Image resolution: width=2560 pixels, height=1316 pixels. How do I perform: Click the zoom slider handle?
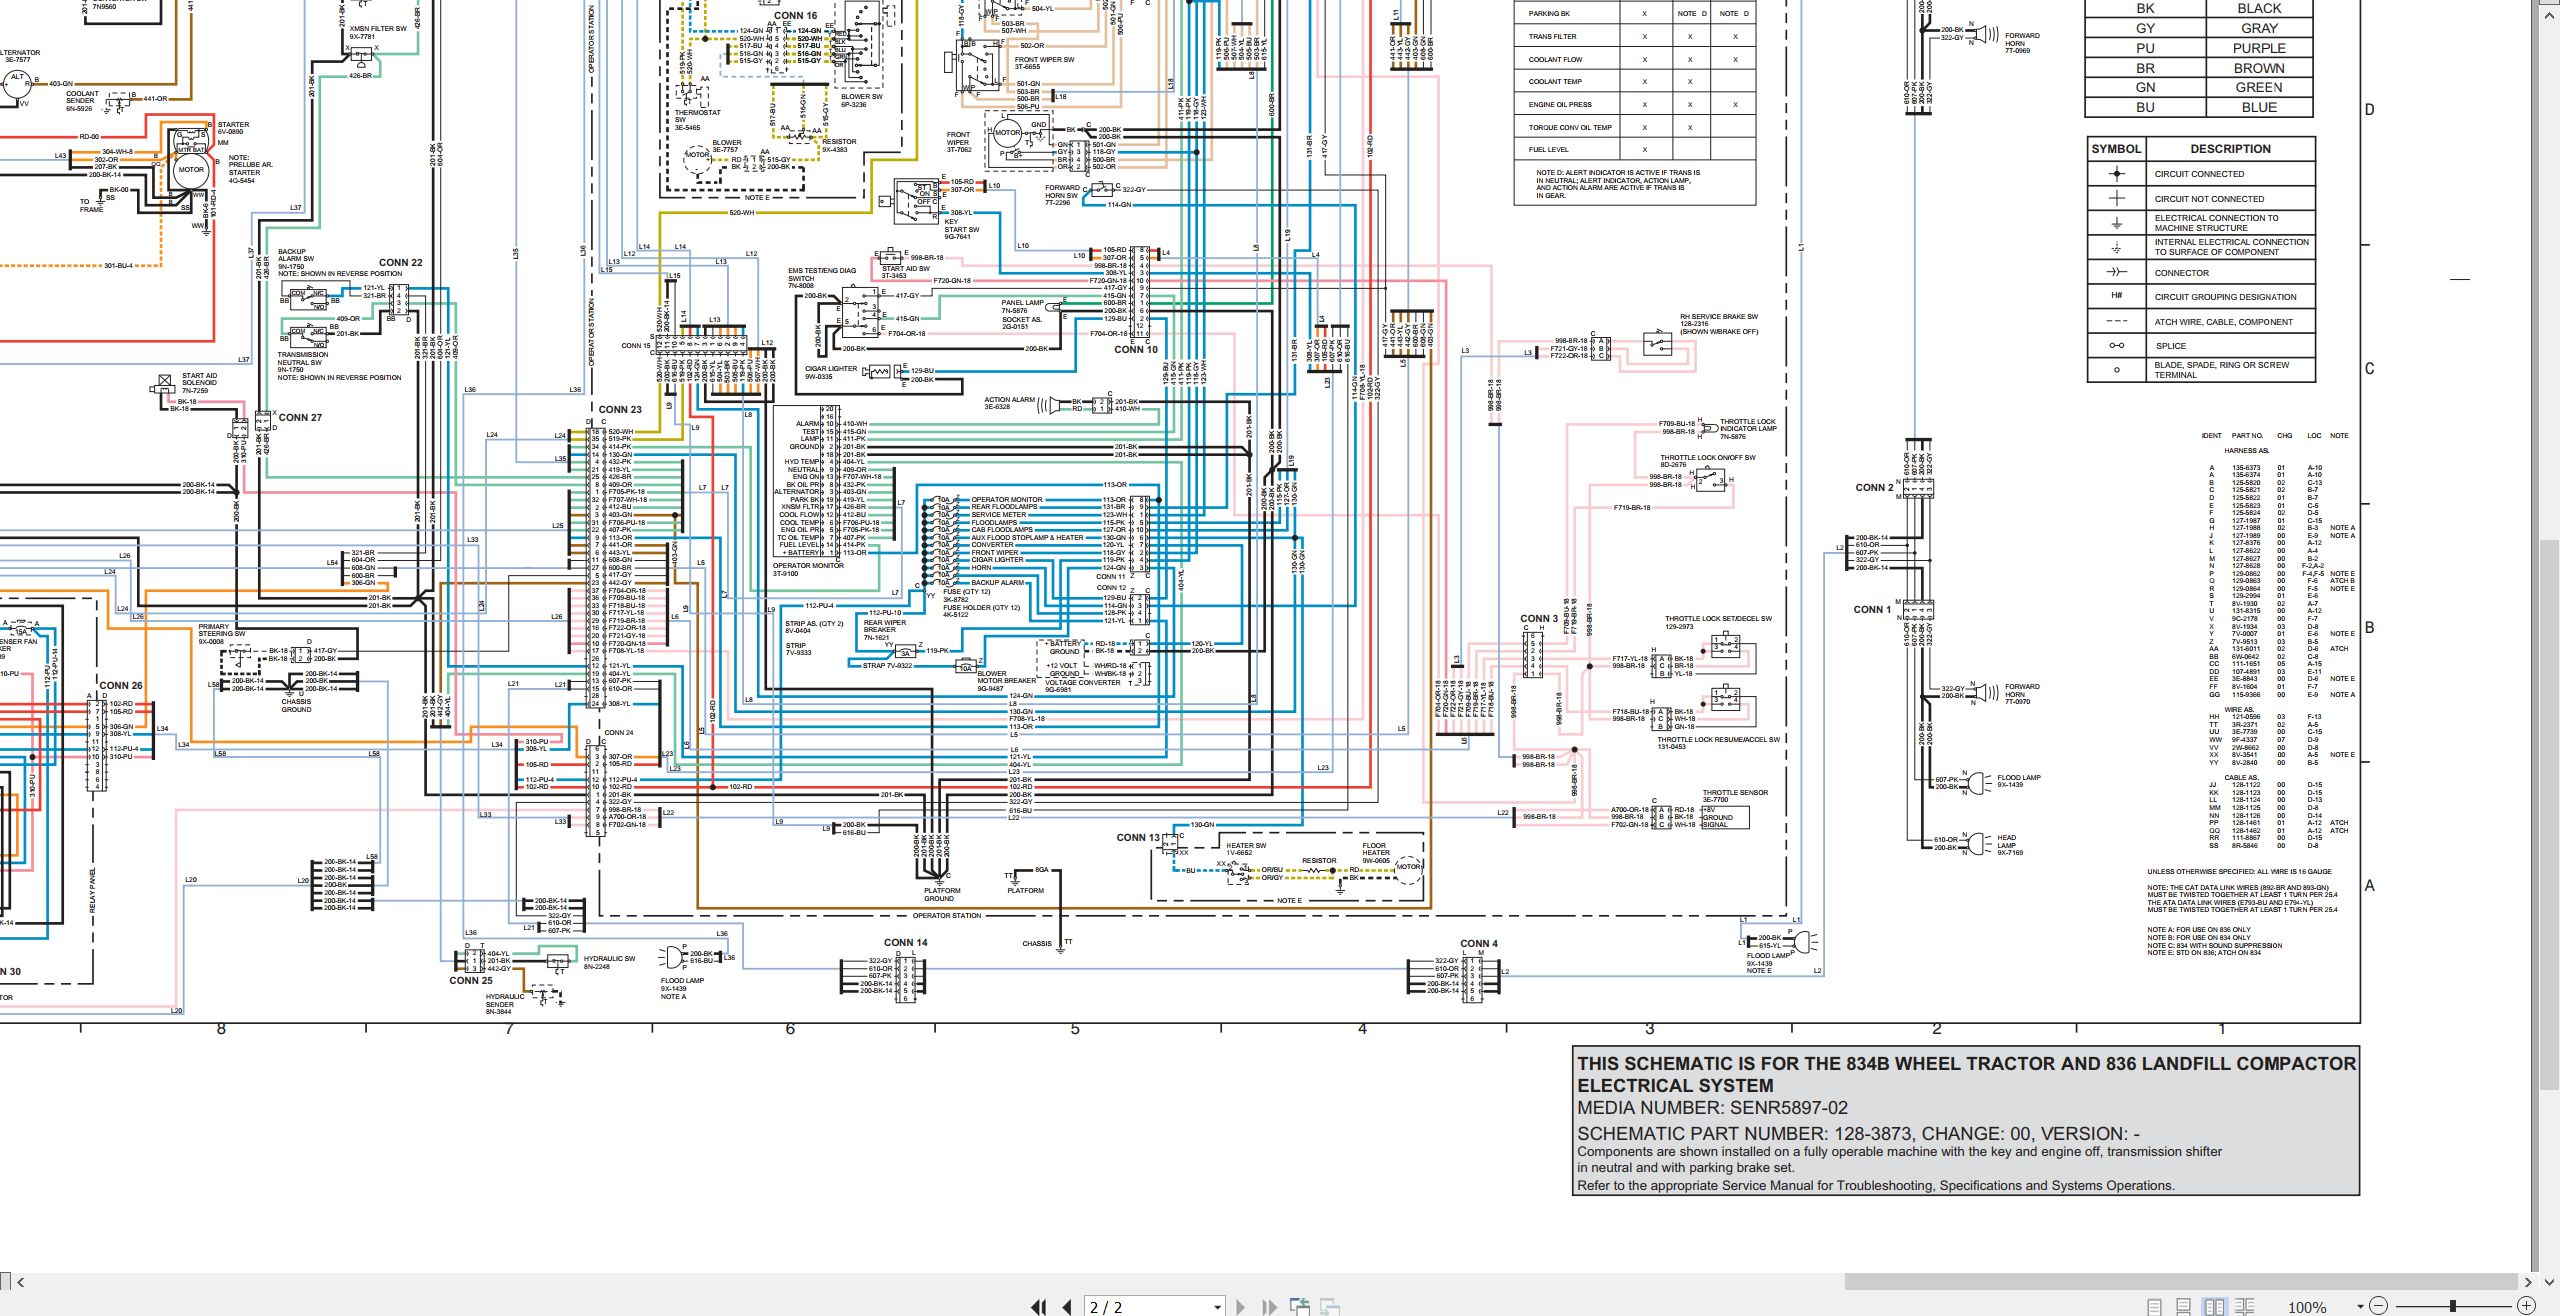point(2453,1306)
